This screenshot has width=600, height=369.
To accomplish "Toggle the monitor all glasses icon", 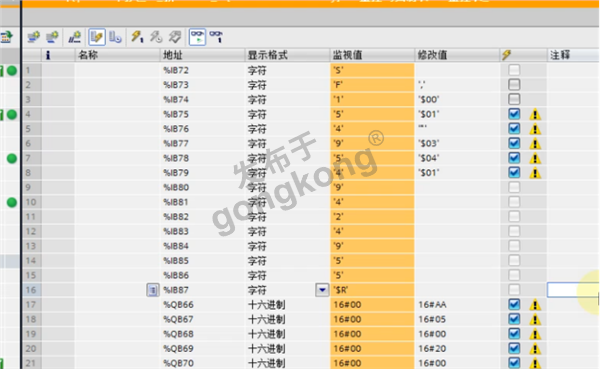I will 197,37.
